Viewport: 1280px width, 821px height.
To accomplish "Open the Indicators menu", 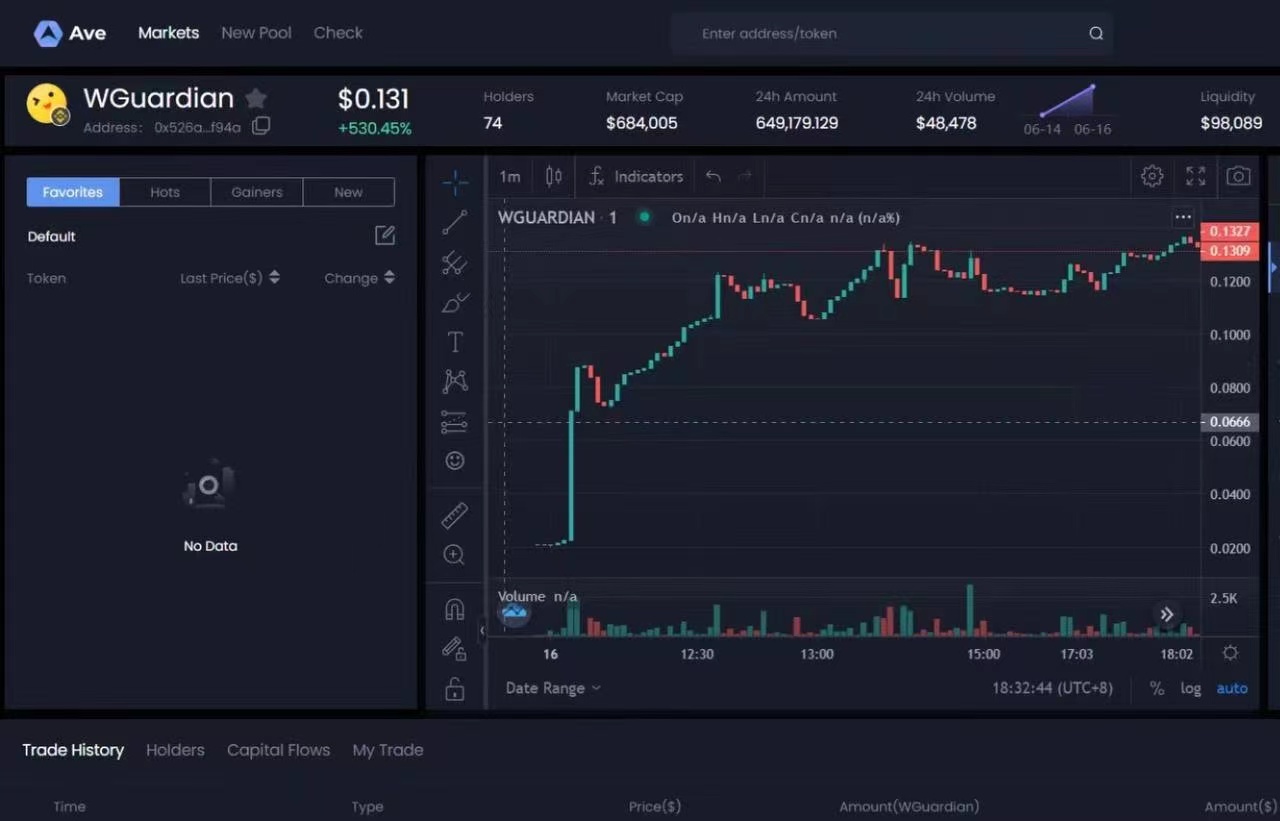I will tap(636, 177).
